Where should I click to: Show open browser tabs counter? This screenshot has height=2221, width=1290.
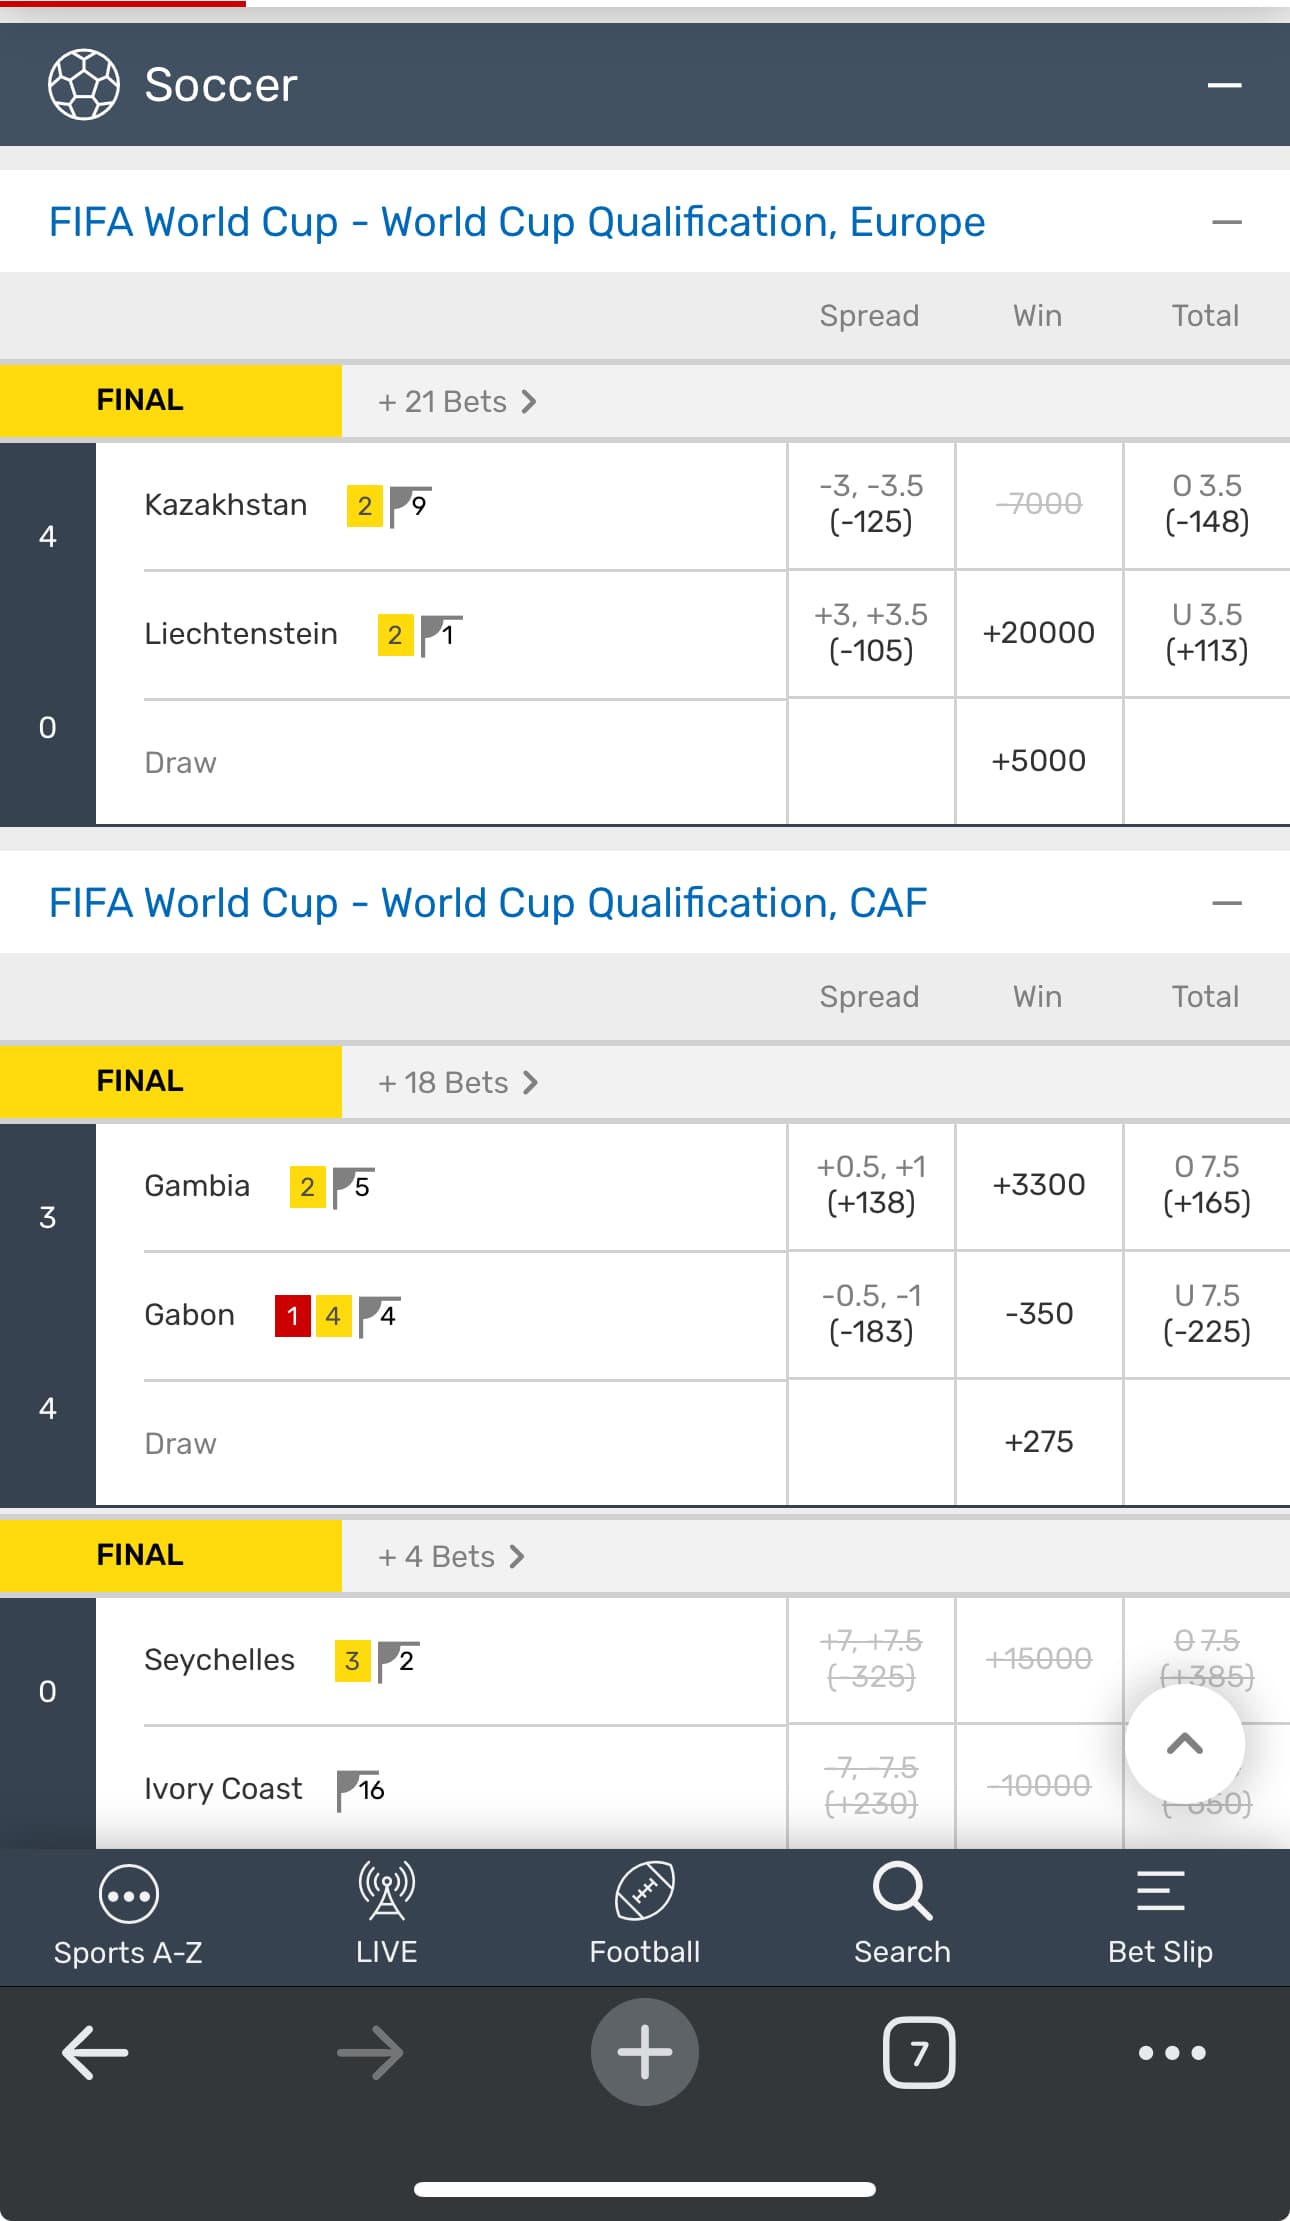(x=919, y=2053)
